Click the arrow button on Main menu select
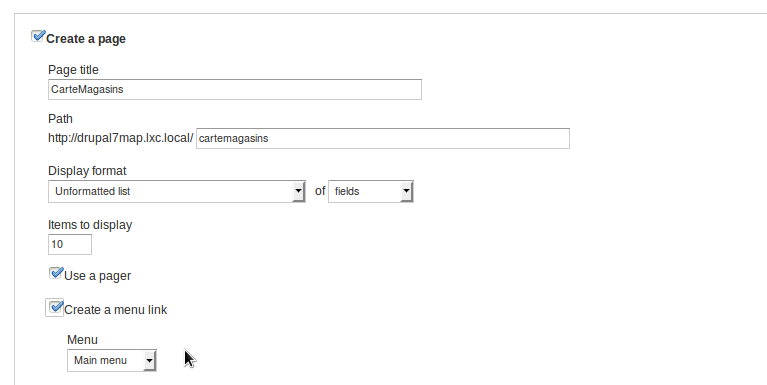This screenshot has width=767, height=385. 149,361
